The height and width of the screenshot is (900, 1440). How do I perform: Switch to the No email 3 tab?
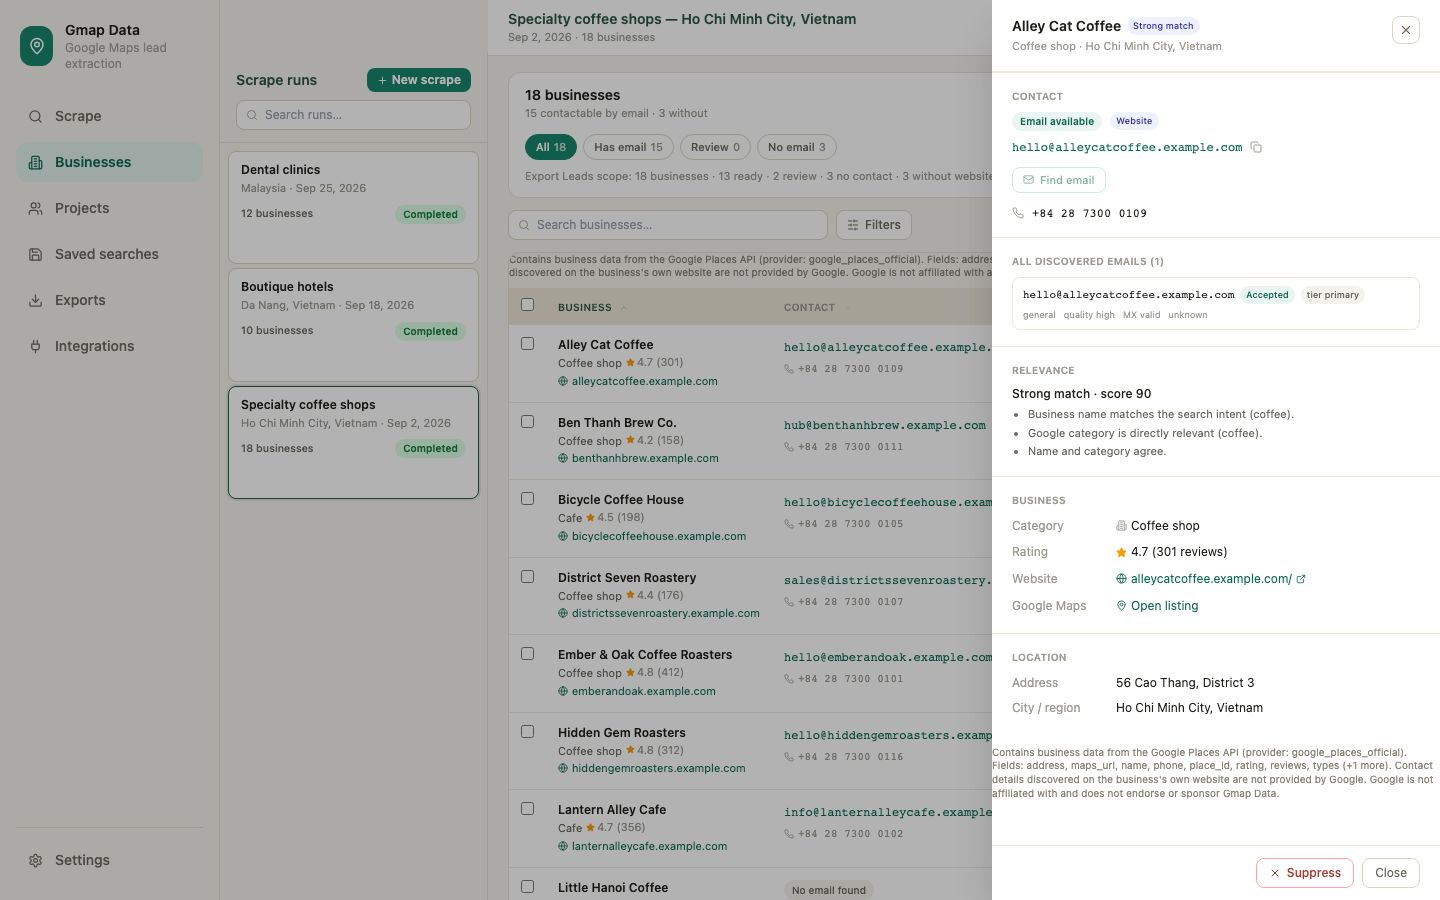(797, 147)
